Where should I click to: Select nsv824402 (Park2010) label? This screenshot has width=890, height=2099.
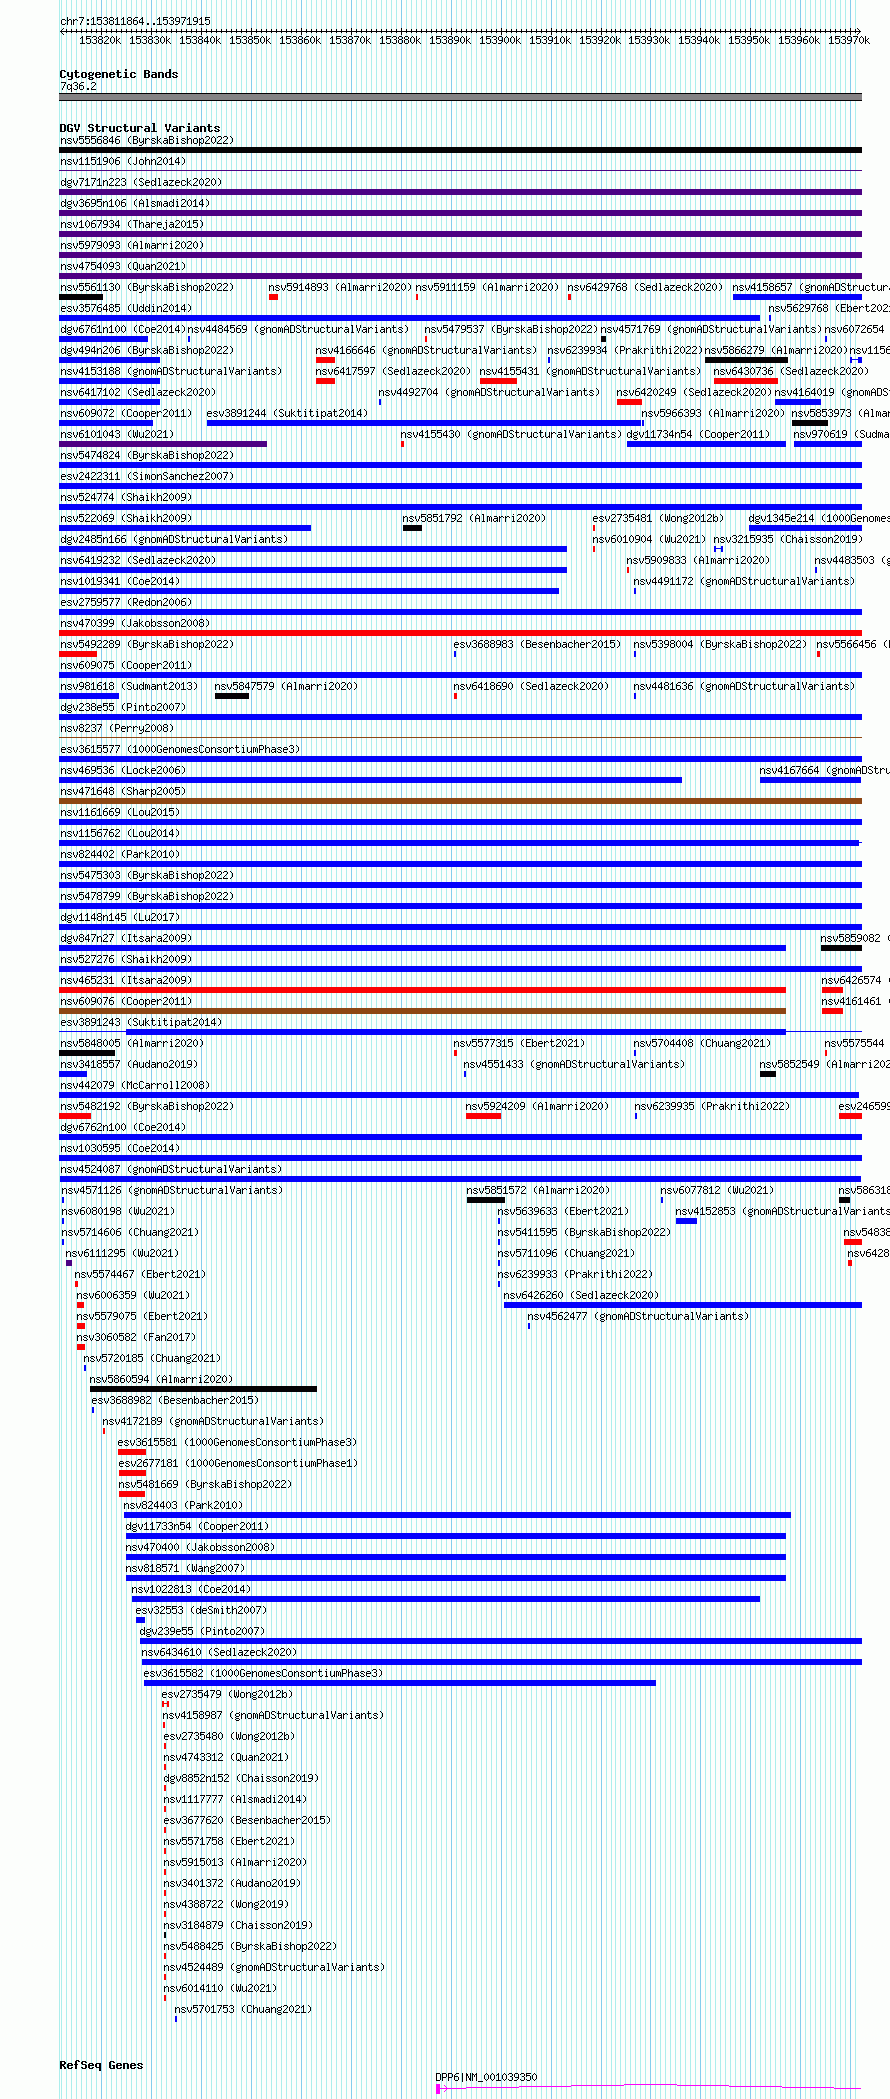[120, 854]
